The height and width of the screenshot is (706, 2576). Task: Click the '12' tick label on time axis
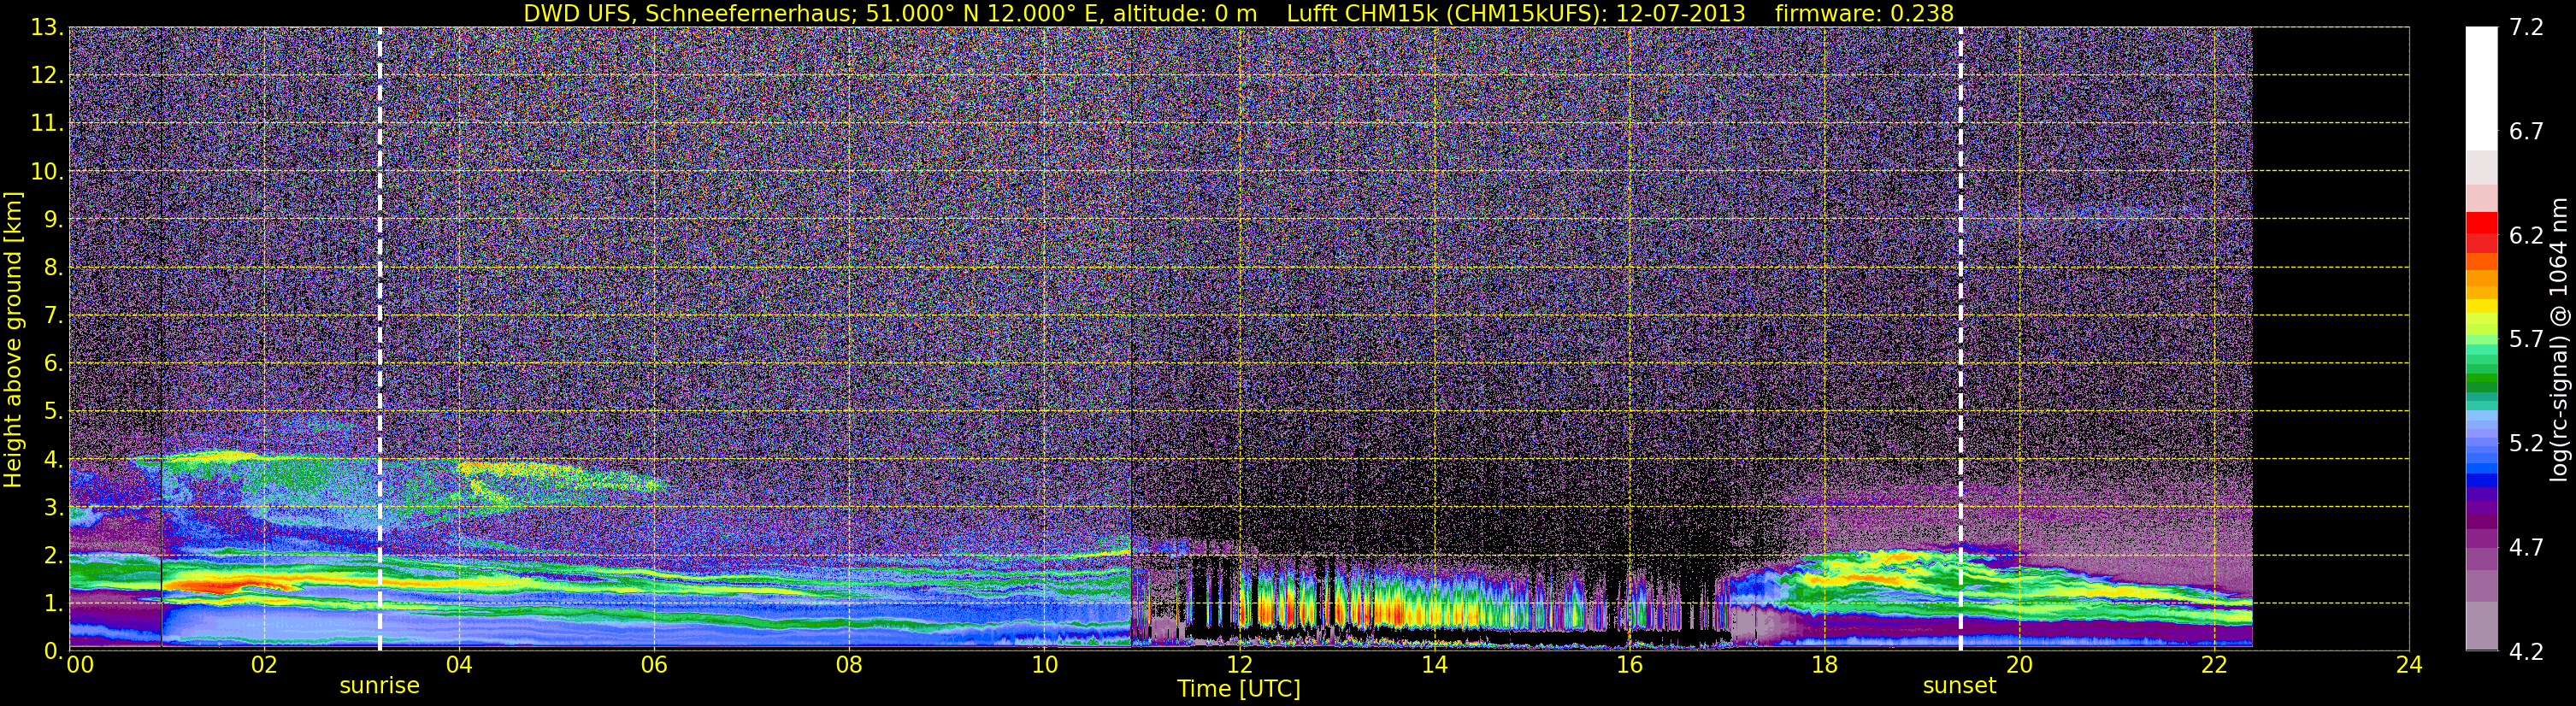1239,665
